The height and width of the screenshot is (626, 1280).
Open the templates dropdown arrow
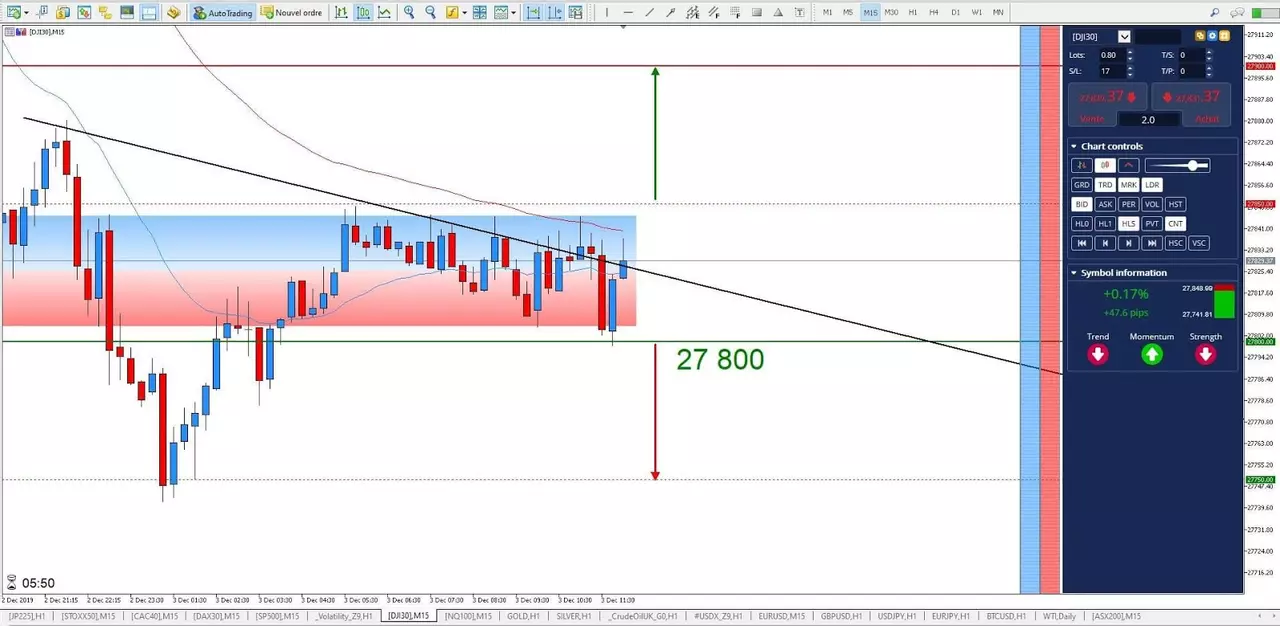513,13
